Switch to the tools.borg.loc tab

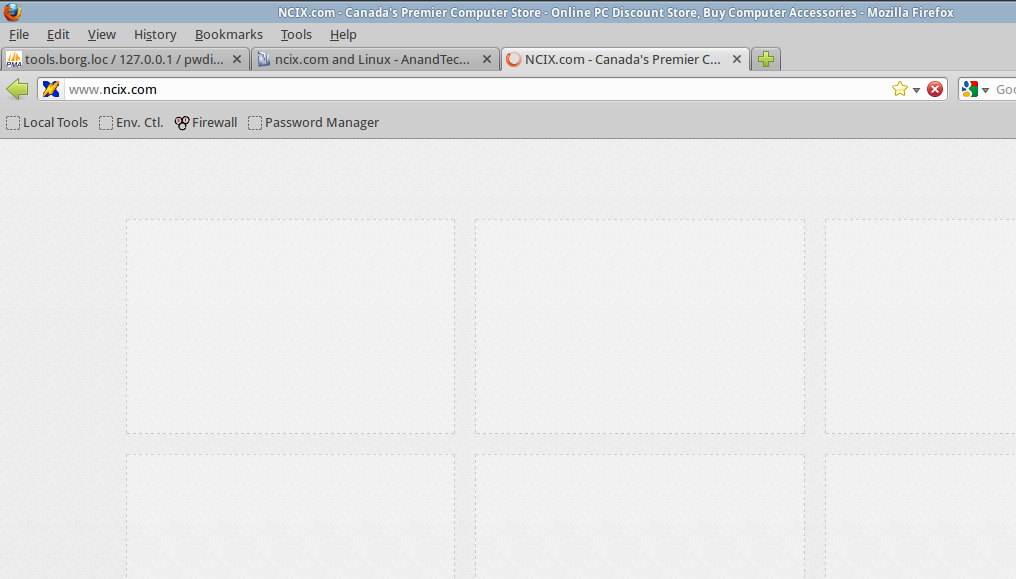tap(120, 60)
